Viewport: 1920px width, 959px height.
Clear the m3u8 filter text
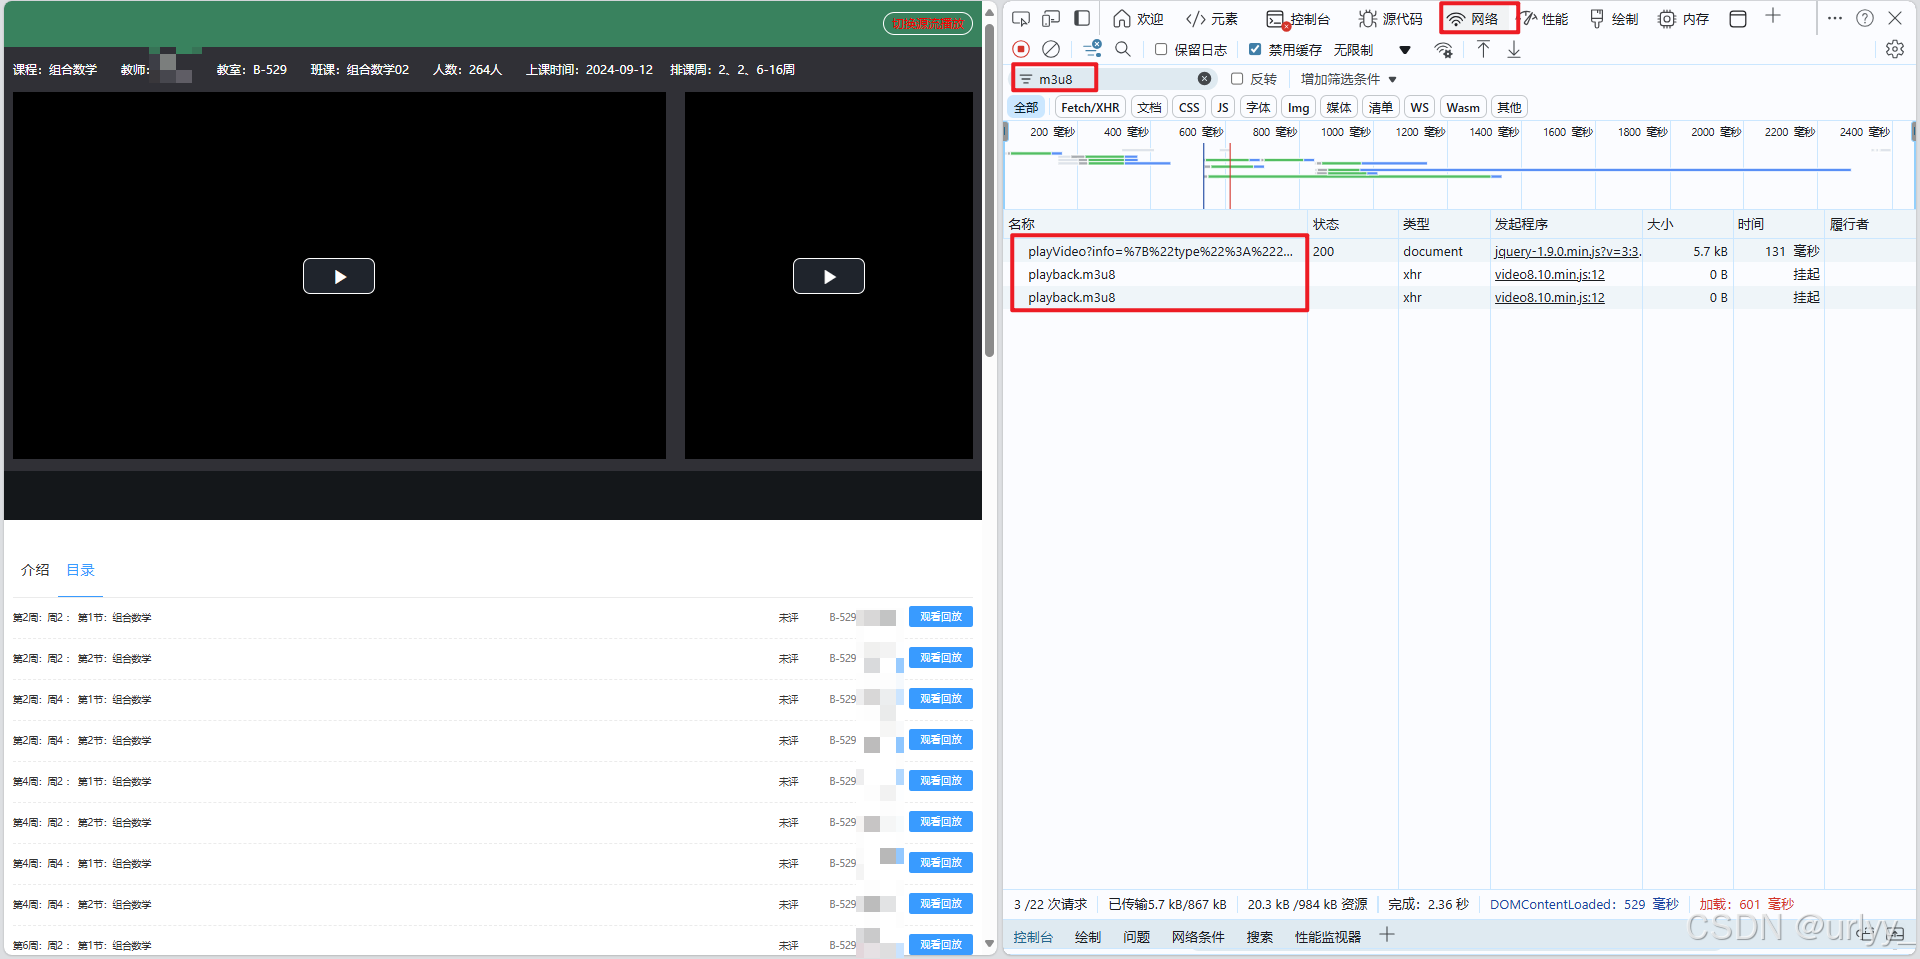coord(1204,79)
